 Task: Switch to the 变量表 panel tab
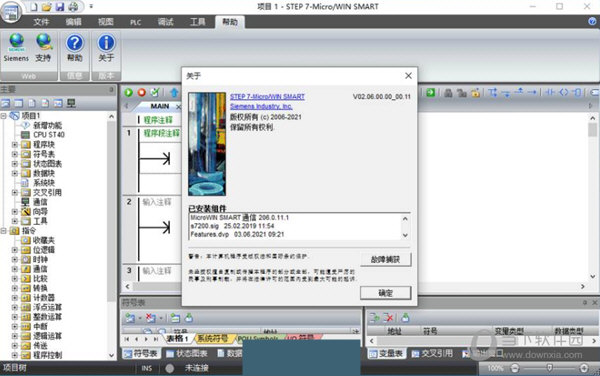(386, 354)
